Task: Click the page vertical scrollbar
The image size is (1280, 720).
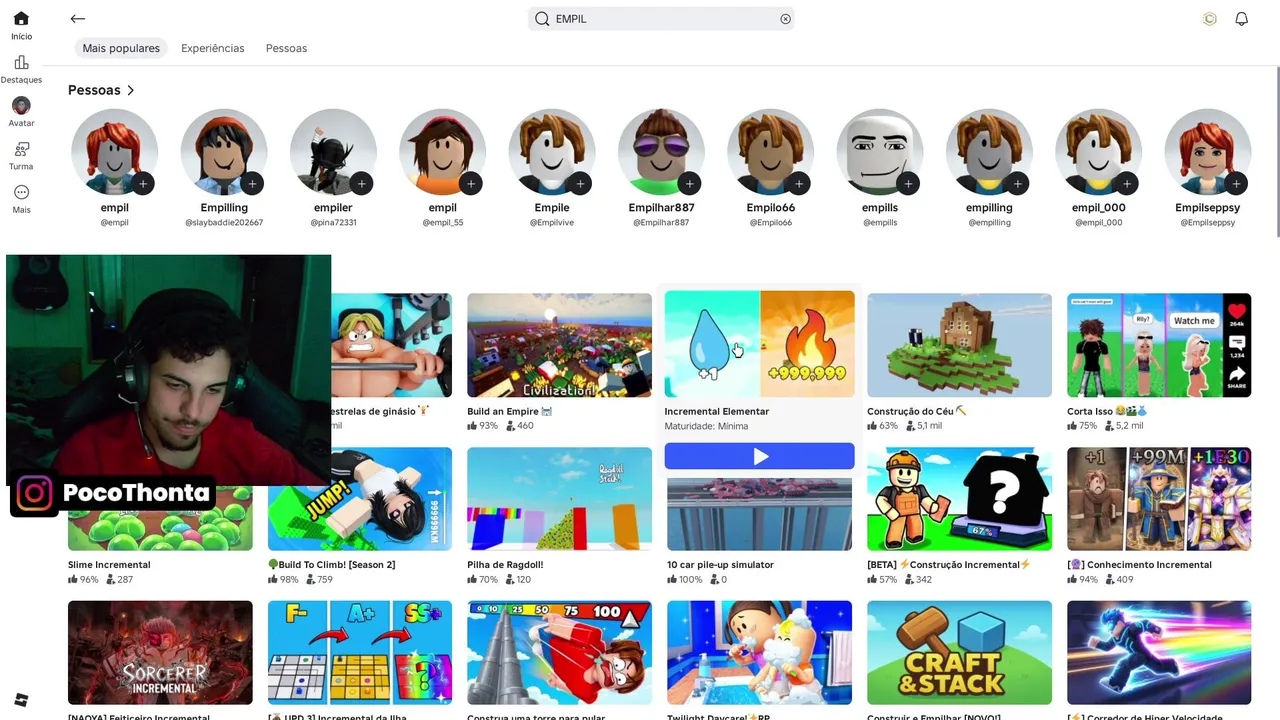Action: (1277, 150)
